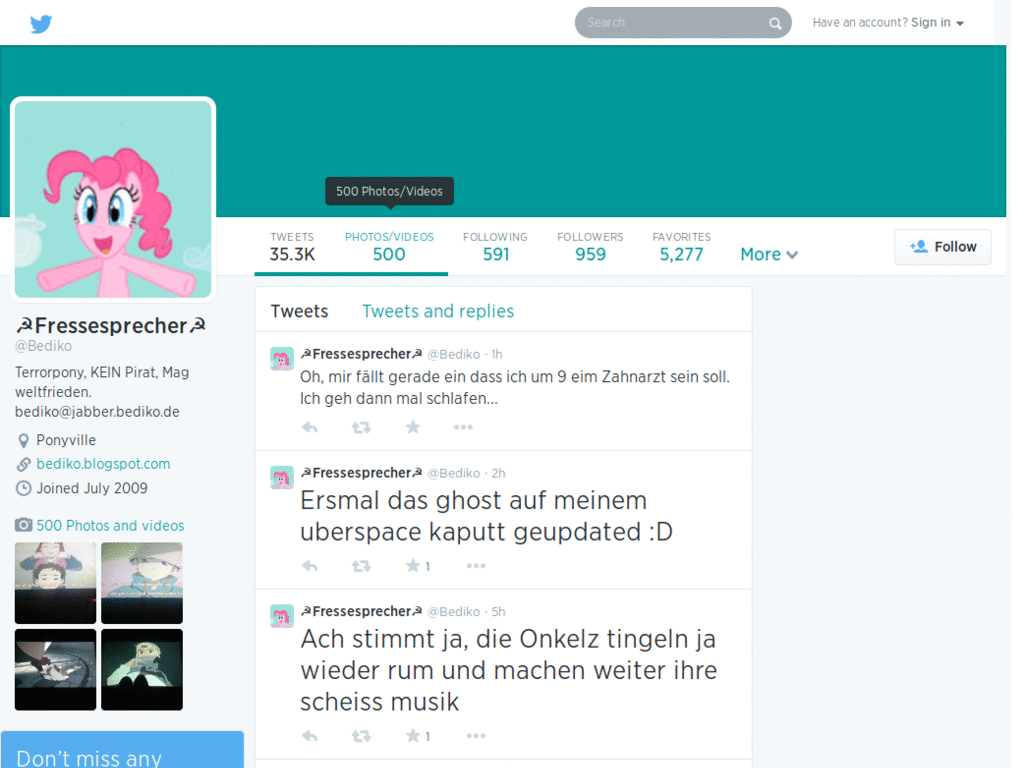The height and width of the screenshot is (768, 1024).
Task: View the Followers 959 list
Action: (x=590, y=247)
